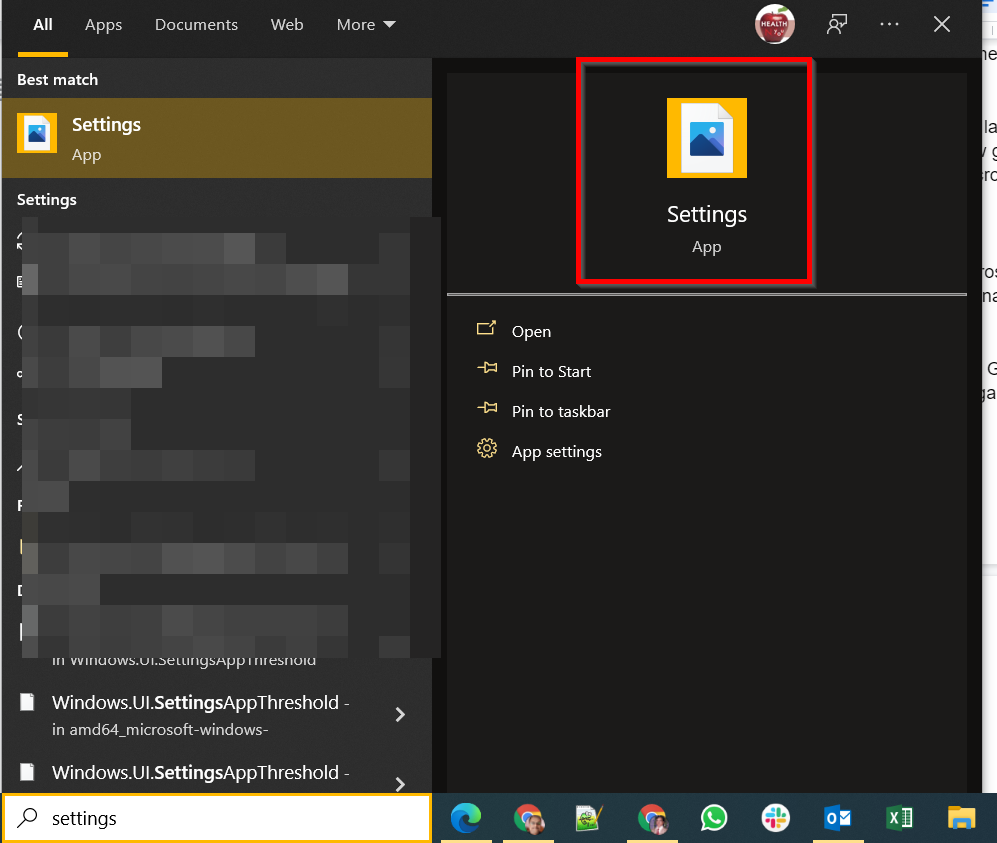Launch WhatsApp from the taskbar
Image resolution: width=997 pixels, height=843 pixels.
713,818
